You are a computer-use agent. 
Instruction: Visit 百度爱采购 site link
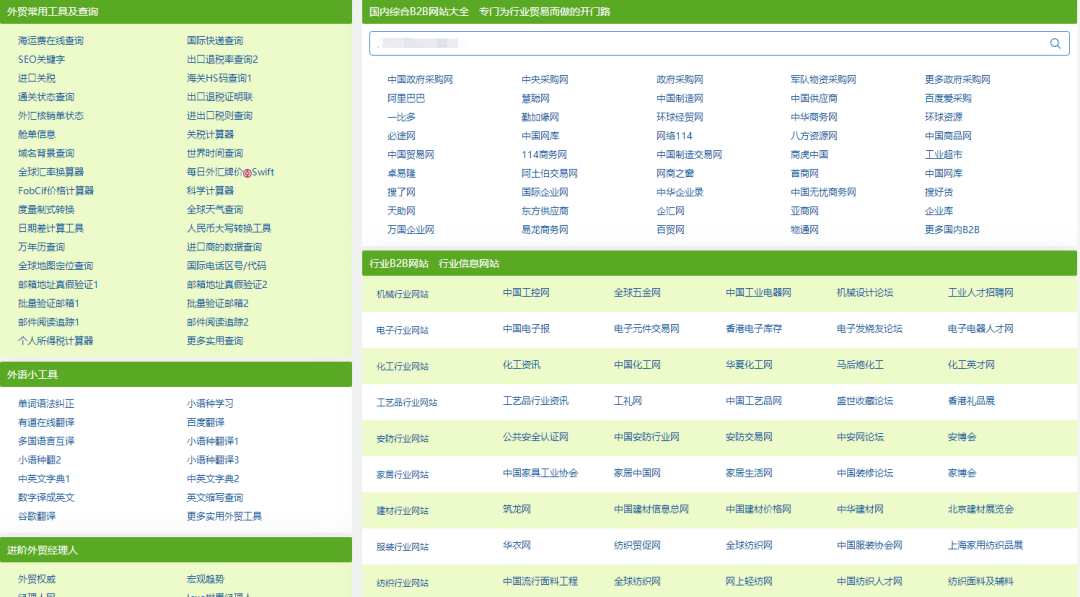click(x=948, y=98)
